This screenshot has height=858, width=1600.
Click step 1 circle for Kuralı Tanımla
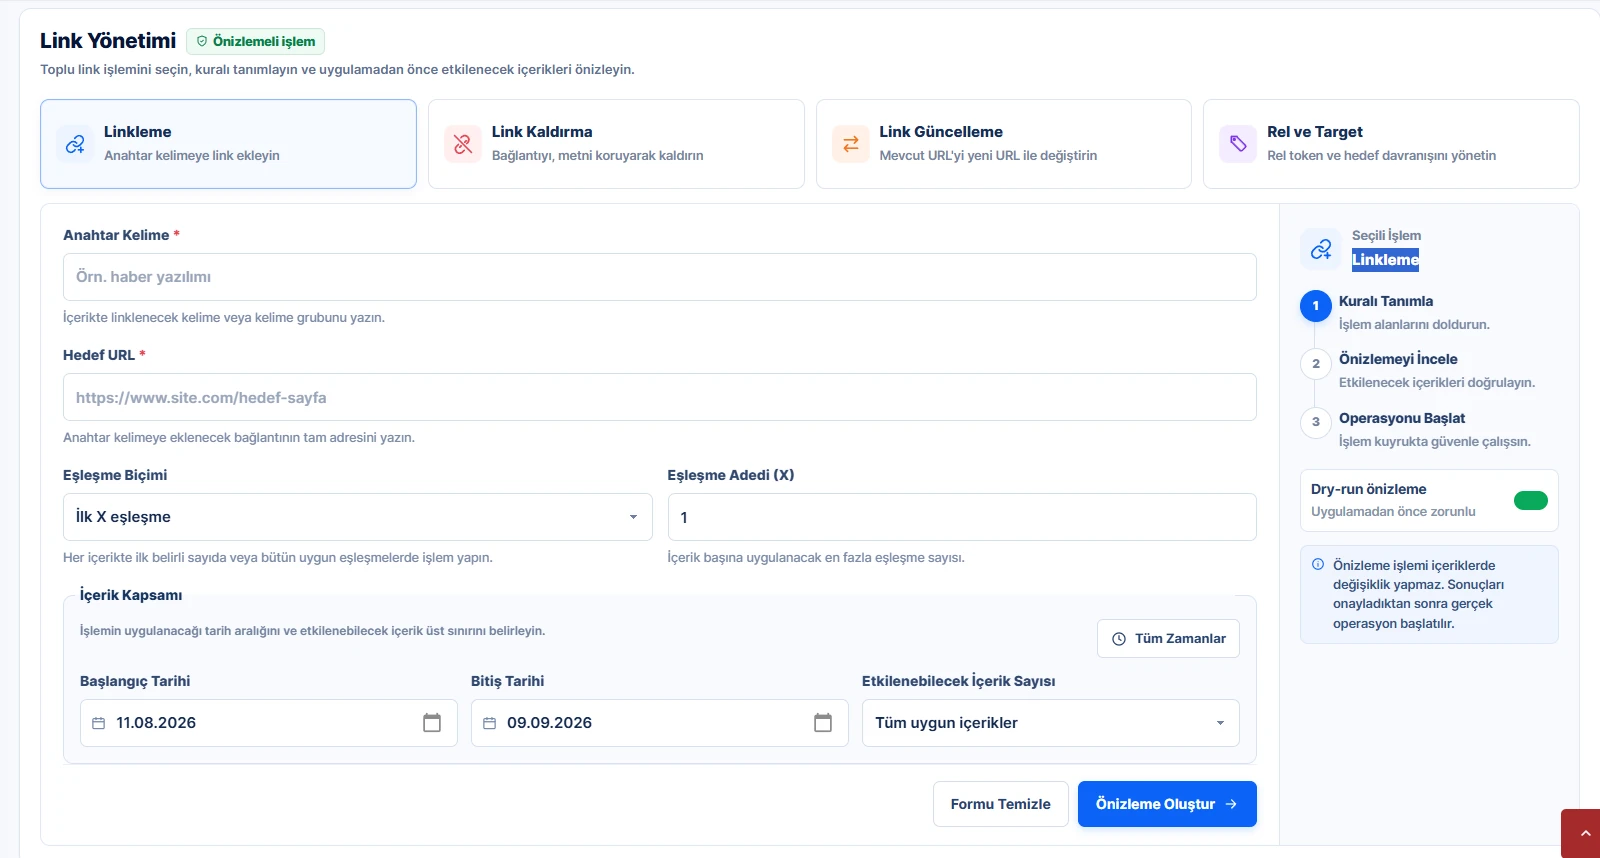click(1316, 305)
